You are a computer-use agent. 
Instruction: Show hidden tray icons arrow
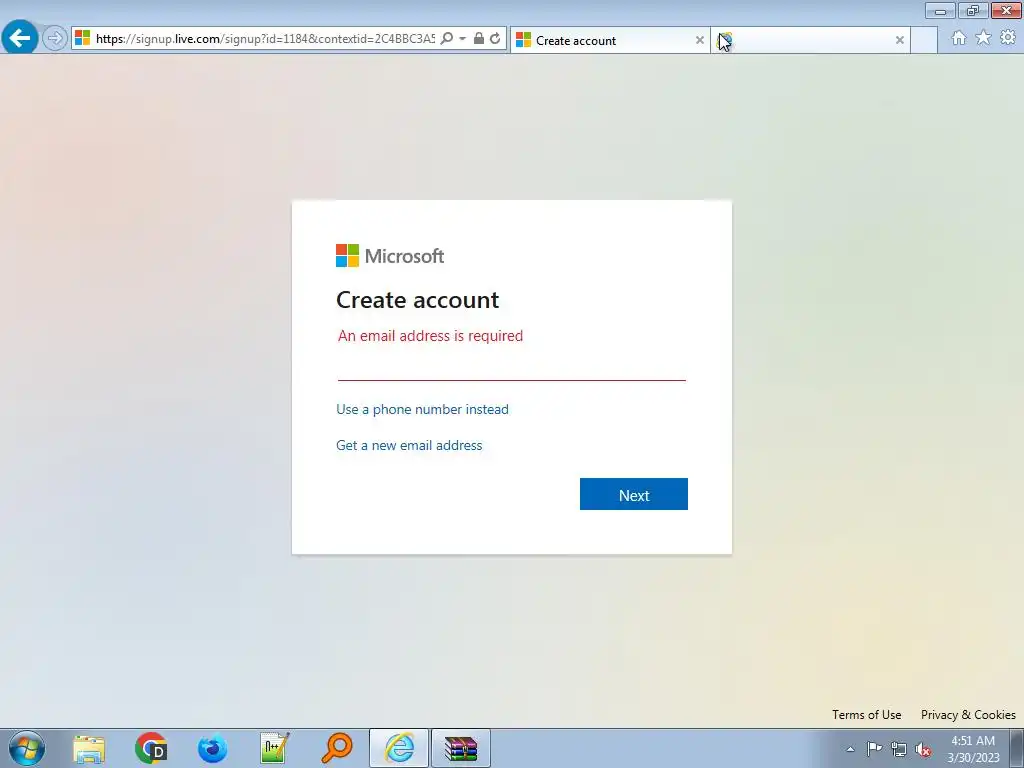click(850, 749)
